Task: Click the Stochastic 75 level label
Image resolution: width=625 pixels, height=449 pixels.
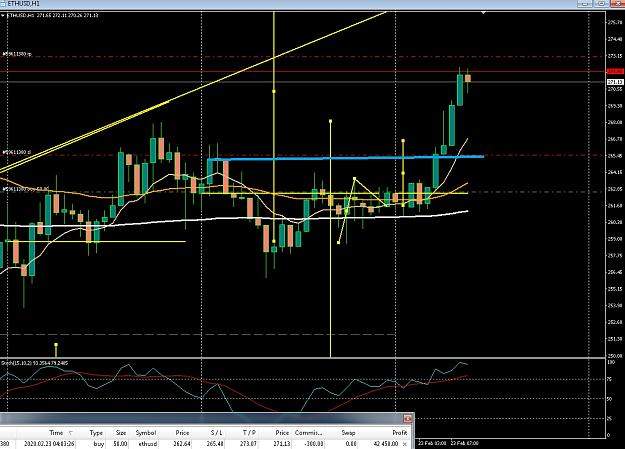Action: [609, 379]
